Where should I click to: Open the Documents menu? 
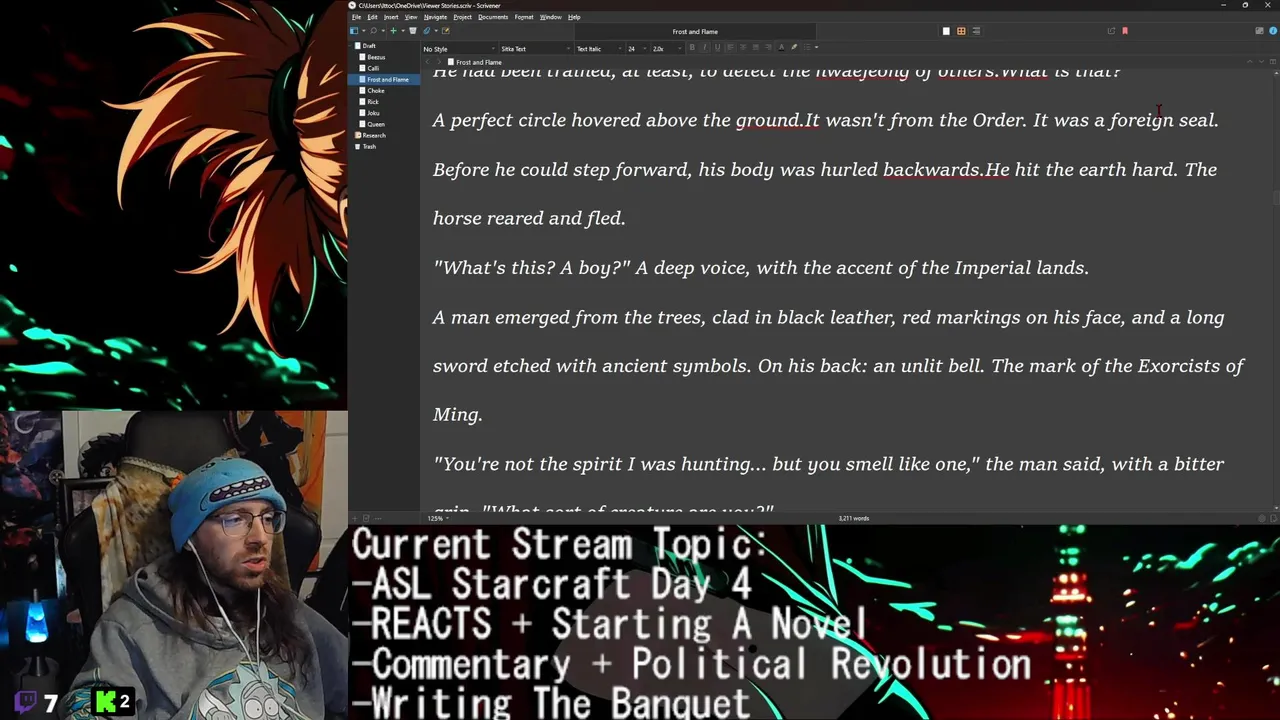tap(493, 17)
